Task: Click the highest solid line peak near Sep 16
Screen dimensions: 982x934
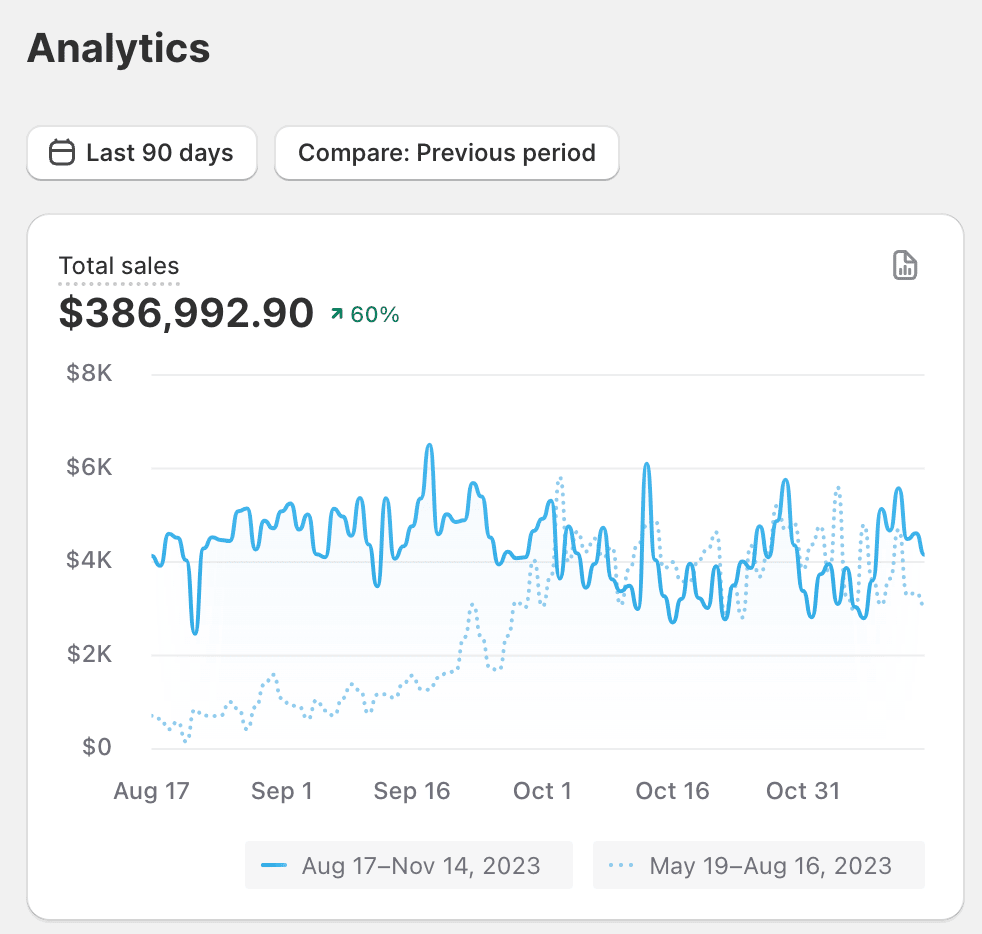Action: (x=429, y=446)
